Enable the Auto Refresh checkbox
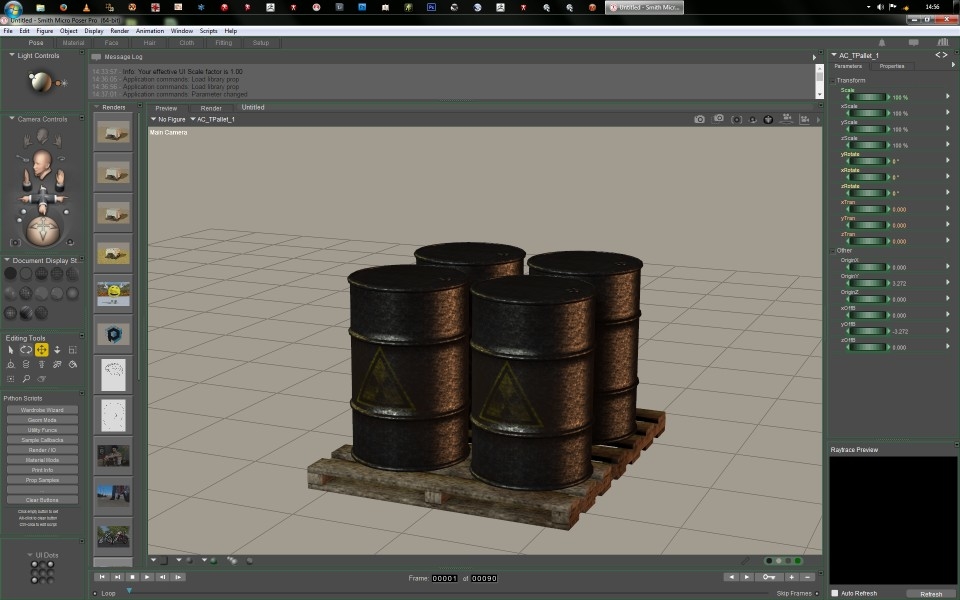 tap(836, 593)
